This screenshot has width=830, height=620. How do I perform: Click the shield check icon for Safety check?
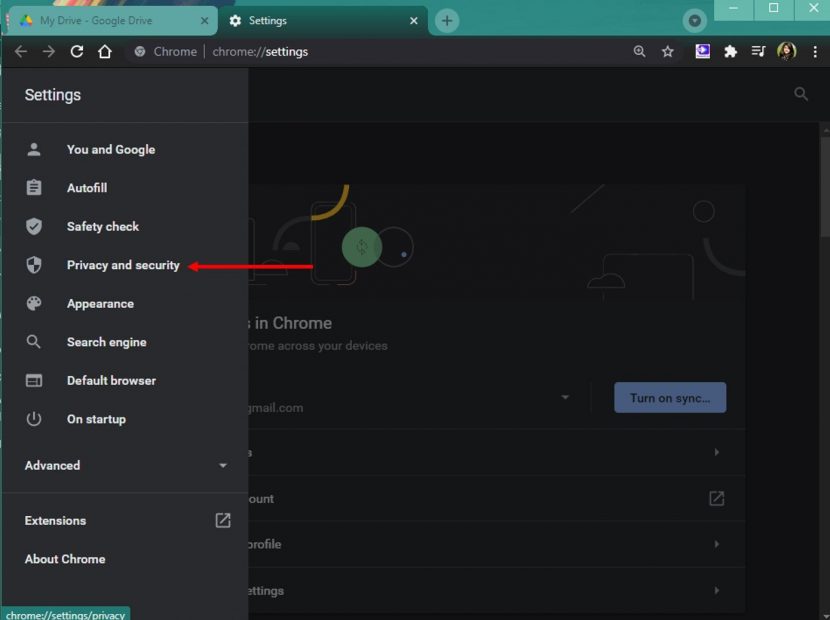(x=34, y=226)
